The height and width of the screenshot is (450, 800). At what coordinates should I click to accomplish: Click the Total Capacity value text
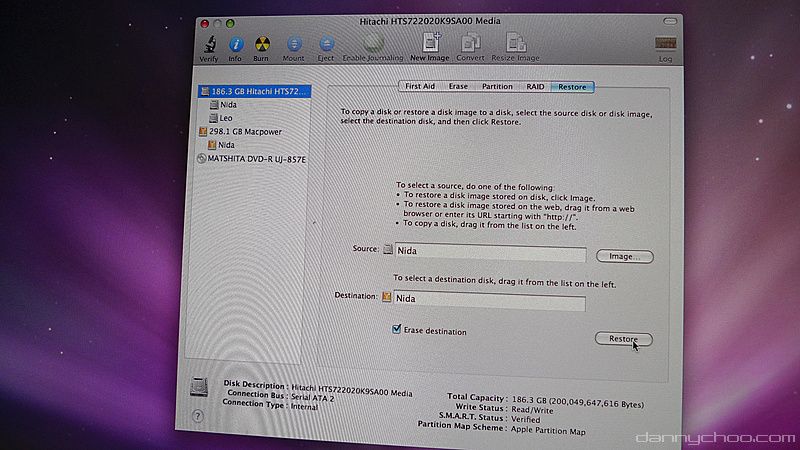coord(578,402)
